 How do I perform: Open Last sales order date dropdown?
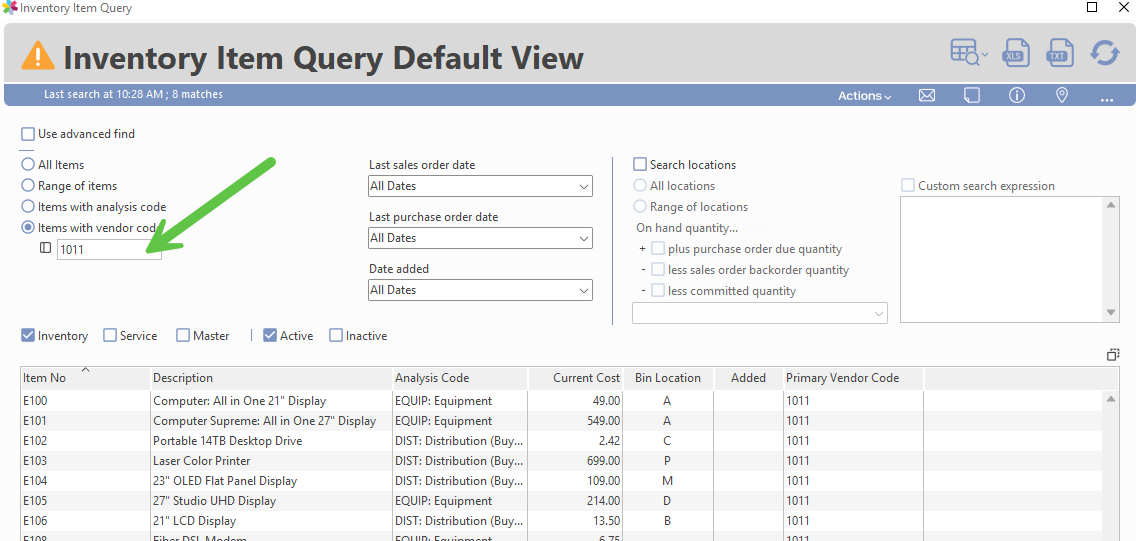click(x=480, y=186)
